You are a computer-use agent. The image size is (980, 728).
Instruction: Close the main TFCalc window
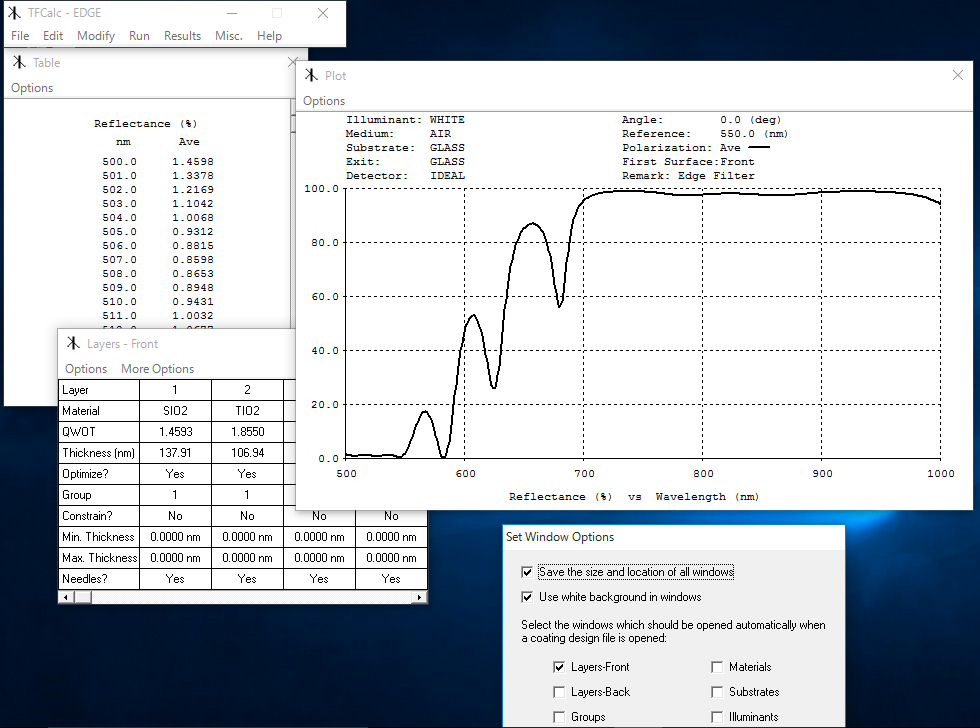click(x=323, y=13)
